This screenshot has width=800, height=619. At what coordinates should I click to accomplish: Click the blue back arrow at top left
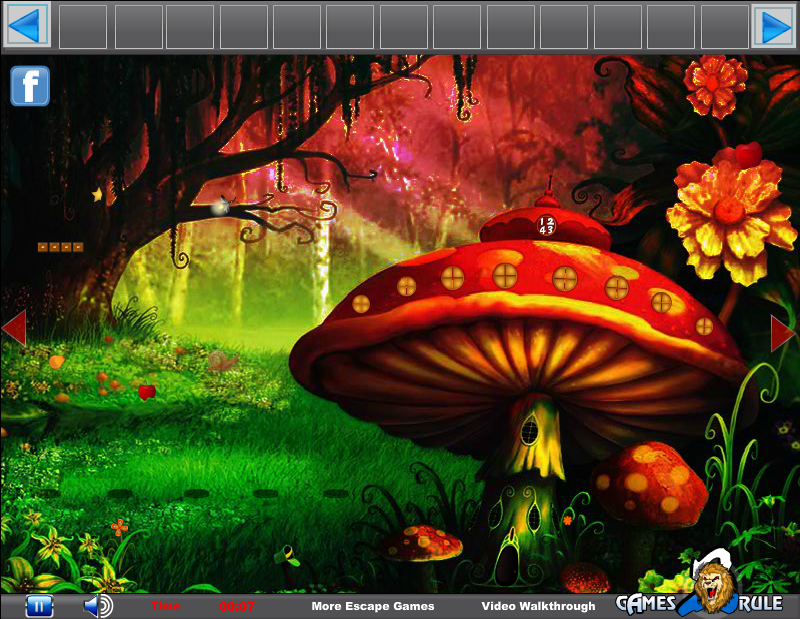point(26,24)
